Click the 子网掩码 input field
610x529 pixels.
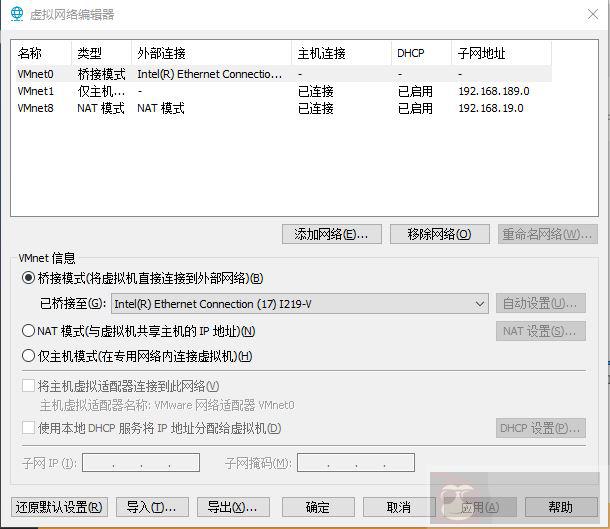coord(356,462)
